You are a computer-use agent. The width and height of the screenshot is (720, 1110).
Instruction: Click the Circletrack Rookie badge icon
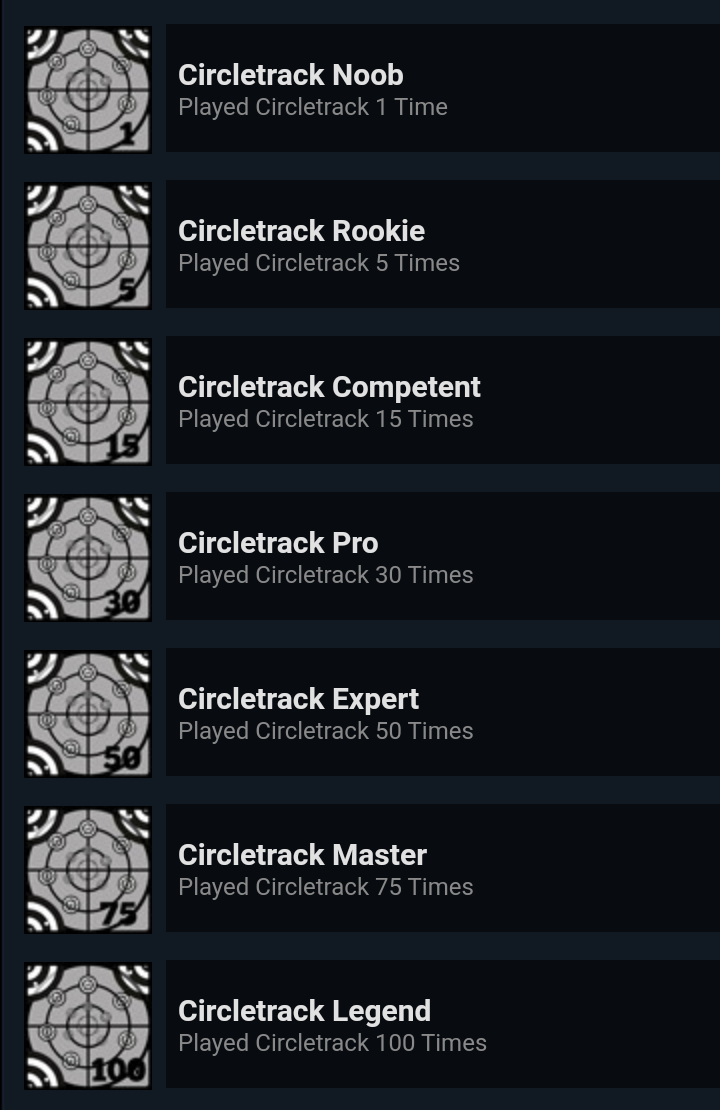click(88, 246)
